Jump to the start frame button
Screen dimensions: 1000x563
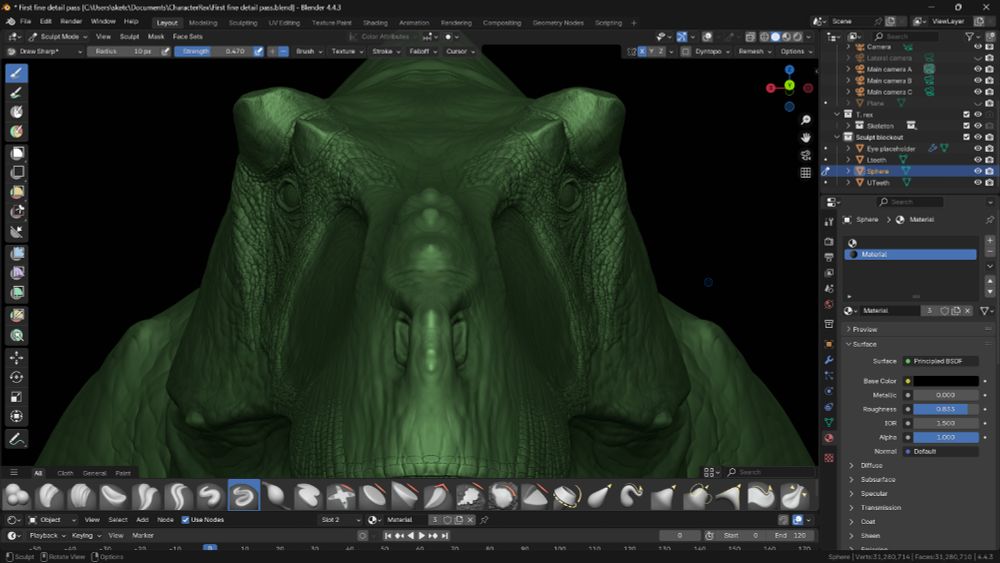(x=387, y=536)
